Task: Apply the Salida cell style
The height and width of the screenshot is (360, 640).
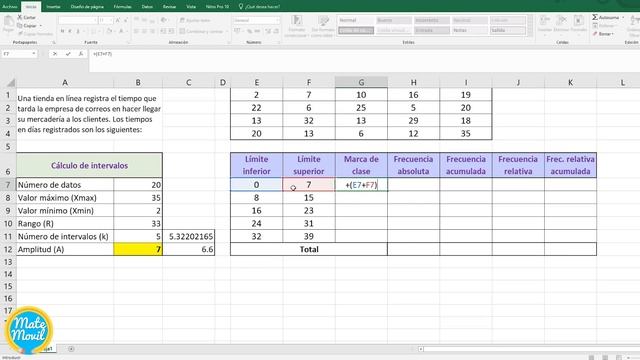Action: pos(508,30)
